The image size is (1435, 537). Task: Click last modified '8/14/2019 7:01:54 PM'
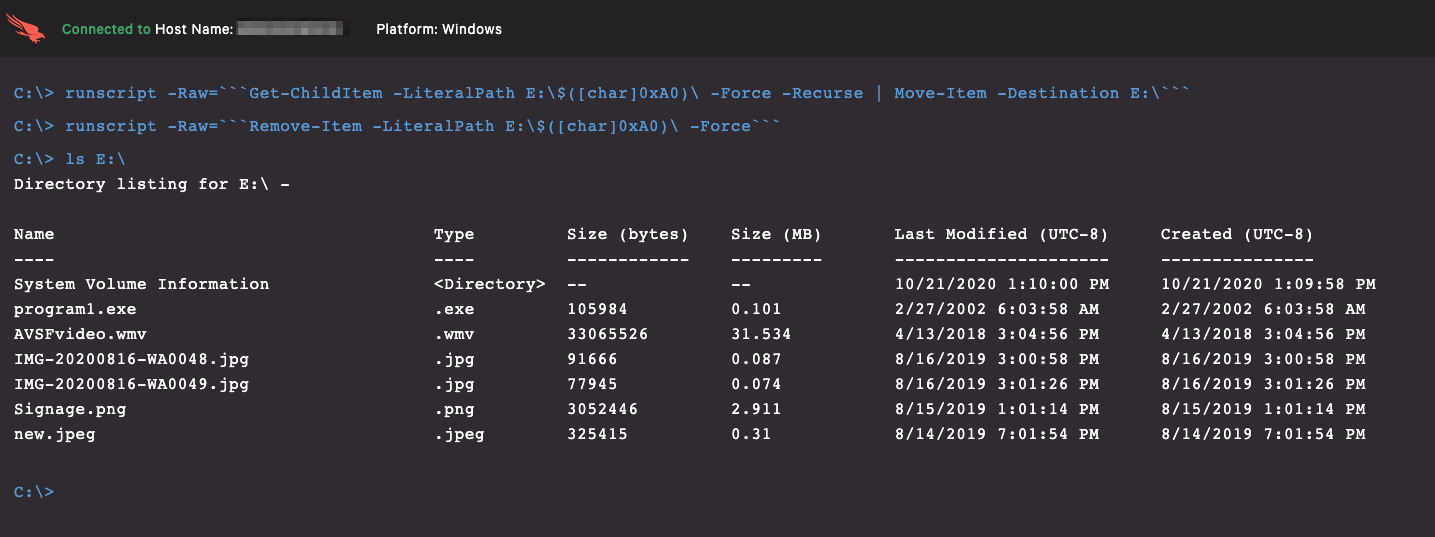tap(997, 434)
